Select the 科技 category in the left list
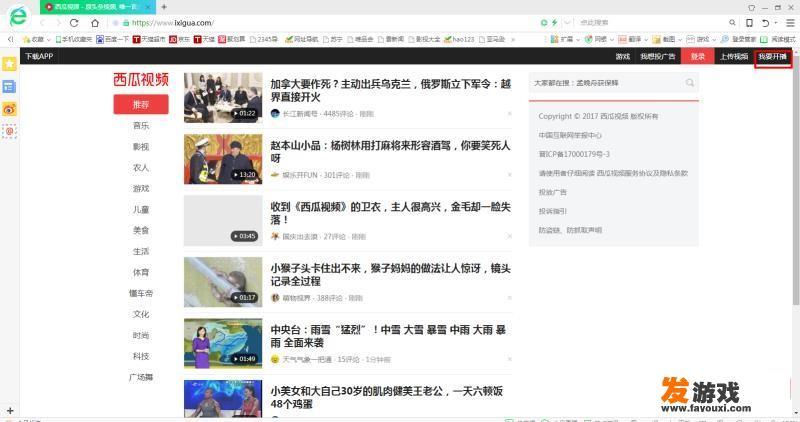Viewport: 800px width, 422px height. (141, 356)
